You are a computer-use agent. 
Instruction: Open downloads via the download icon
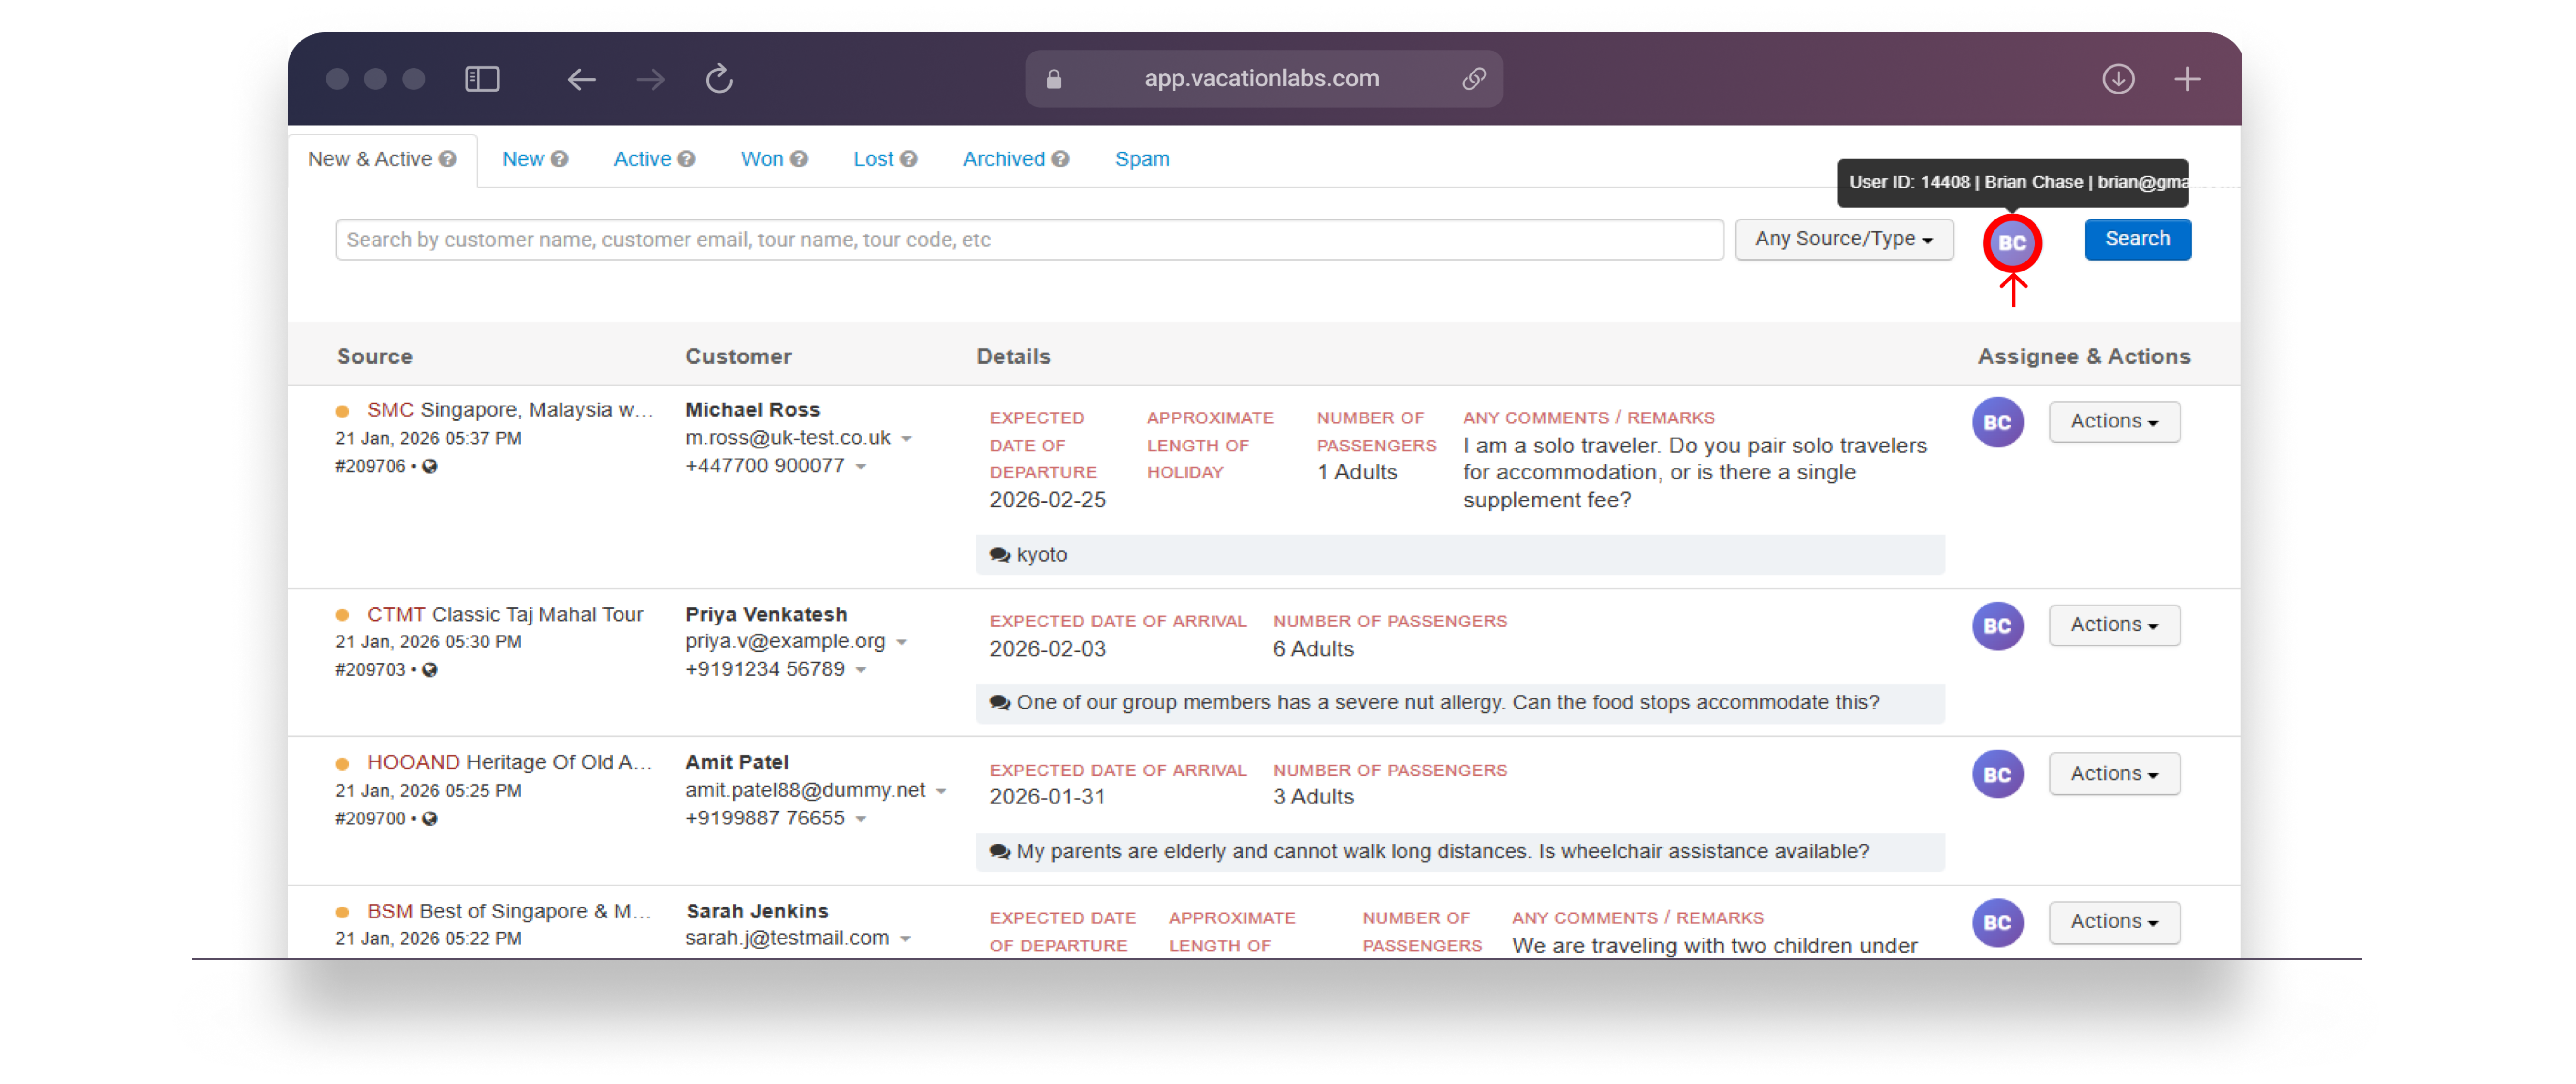(x=2117, y=79)
